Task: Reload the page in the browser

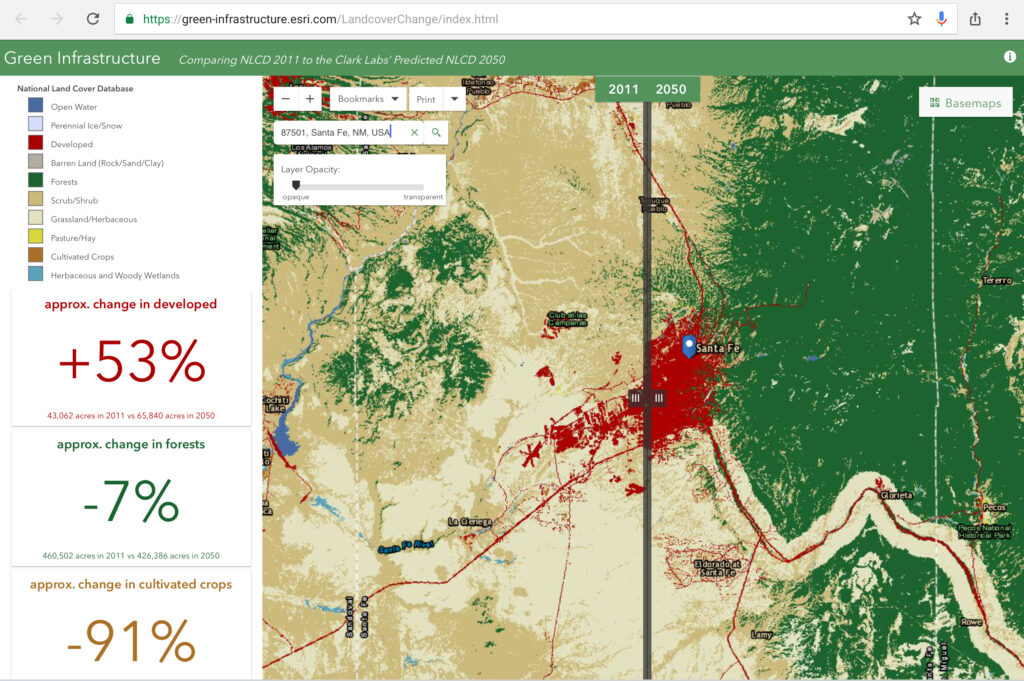Action: point(92,19)
